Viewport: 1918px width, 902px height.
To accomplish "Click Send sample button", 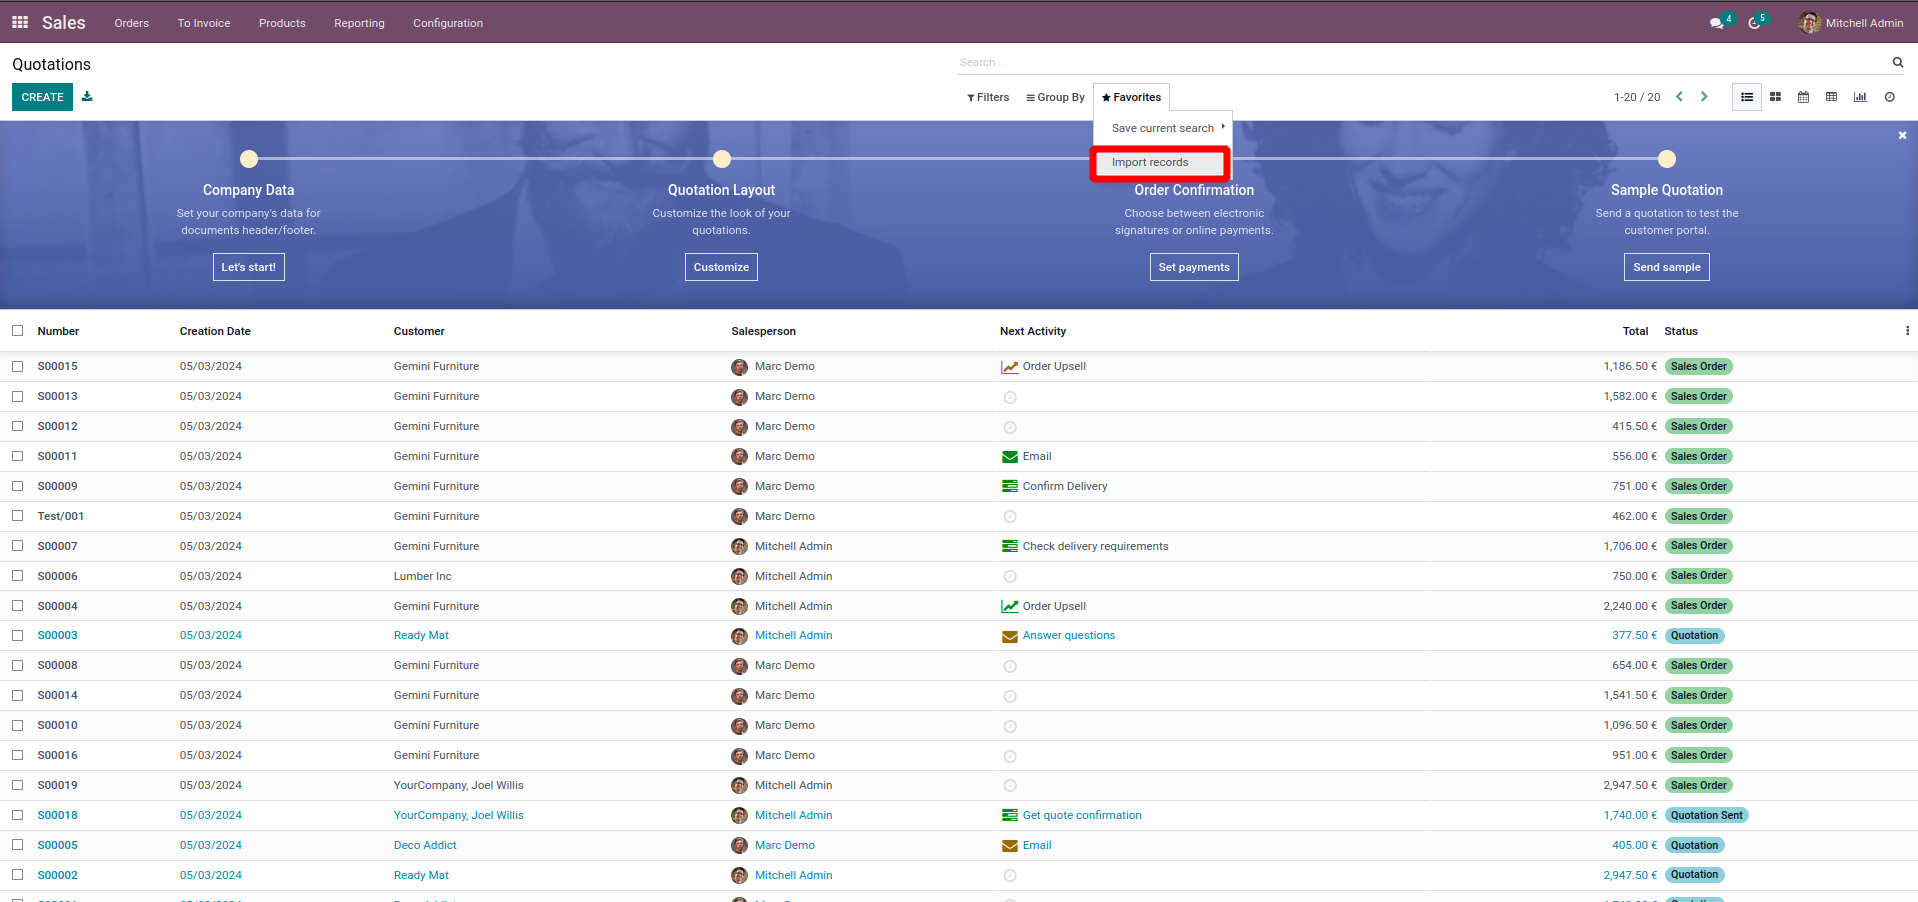I will (x=1666, y=267).
